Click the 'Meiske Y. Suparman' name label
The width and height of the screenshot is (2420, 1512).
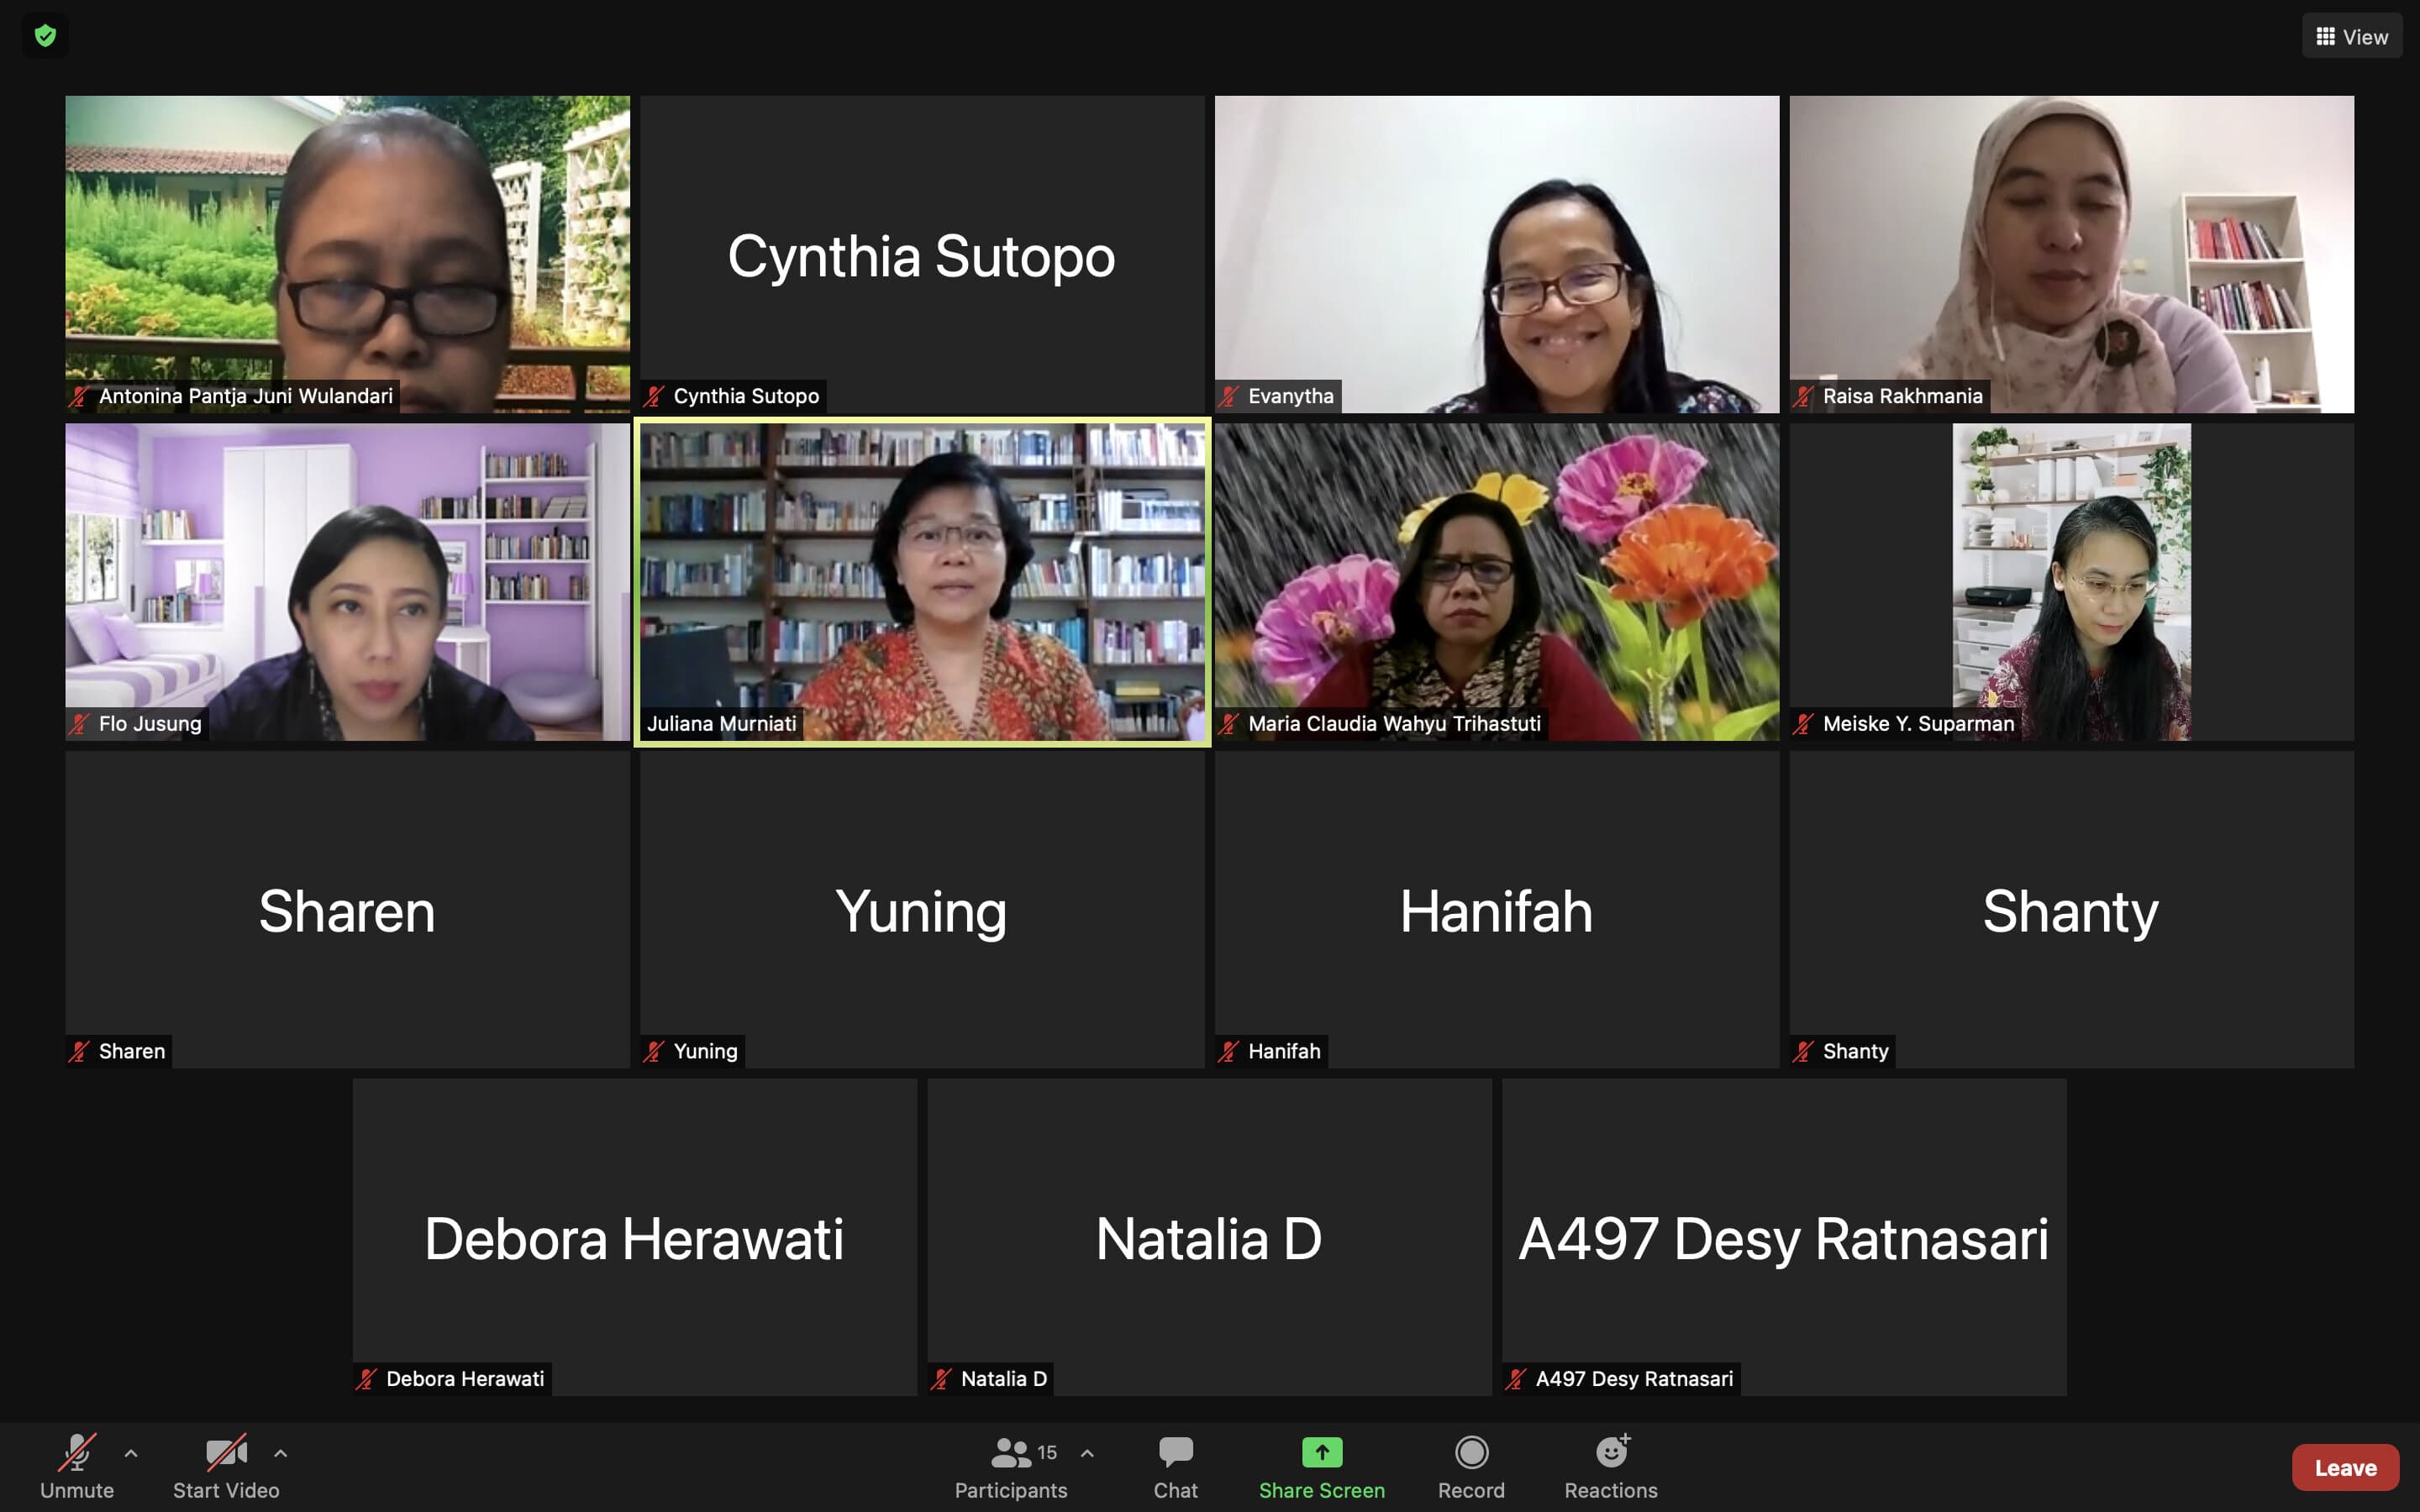tap(1918, 724)
